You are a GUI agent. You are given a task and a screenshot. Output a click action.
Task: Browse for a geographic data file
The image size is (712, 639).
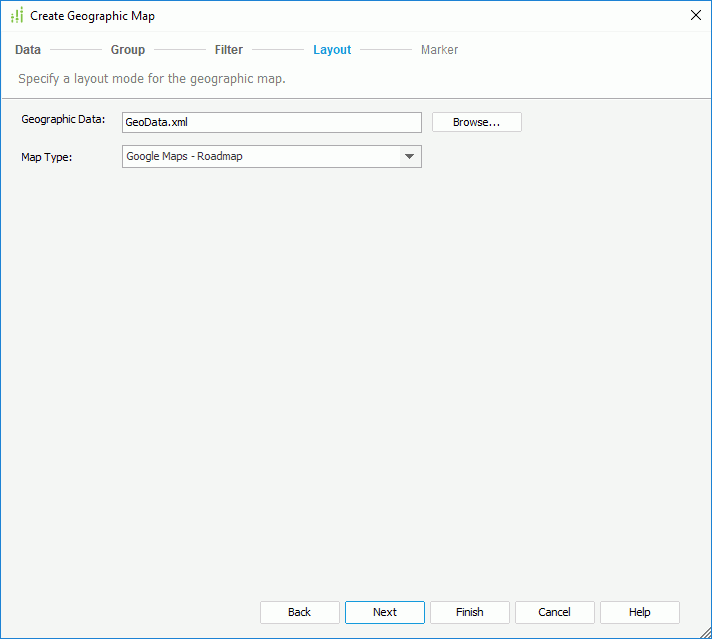[476, 122]
